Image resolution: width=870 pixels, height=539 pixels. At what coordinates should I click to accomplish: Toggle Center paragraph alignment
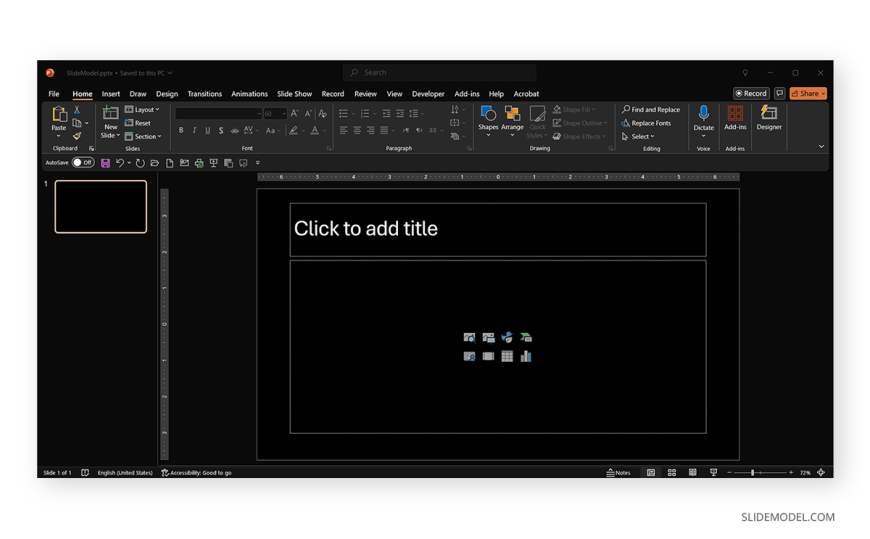[357, 130]
